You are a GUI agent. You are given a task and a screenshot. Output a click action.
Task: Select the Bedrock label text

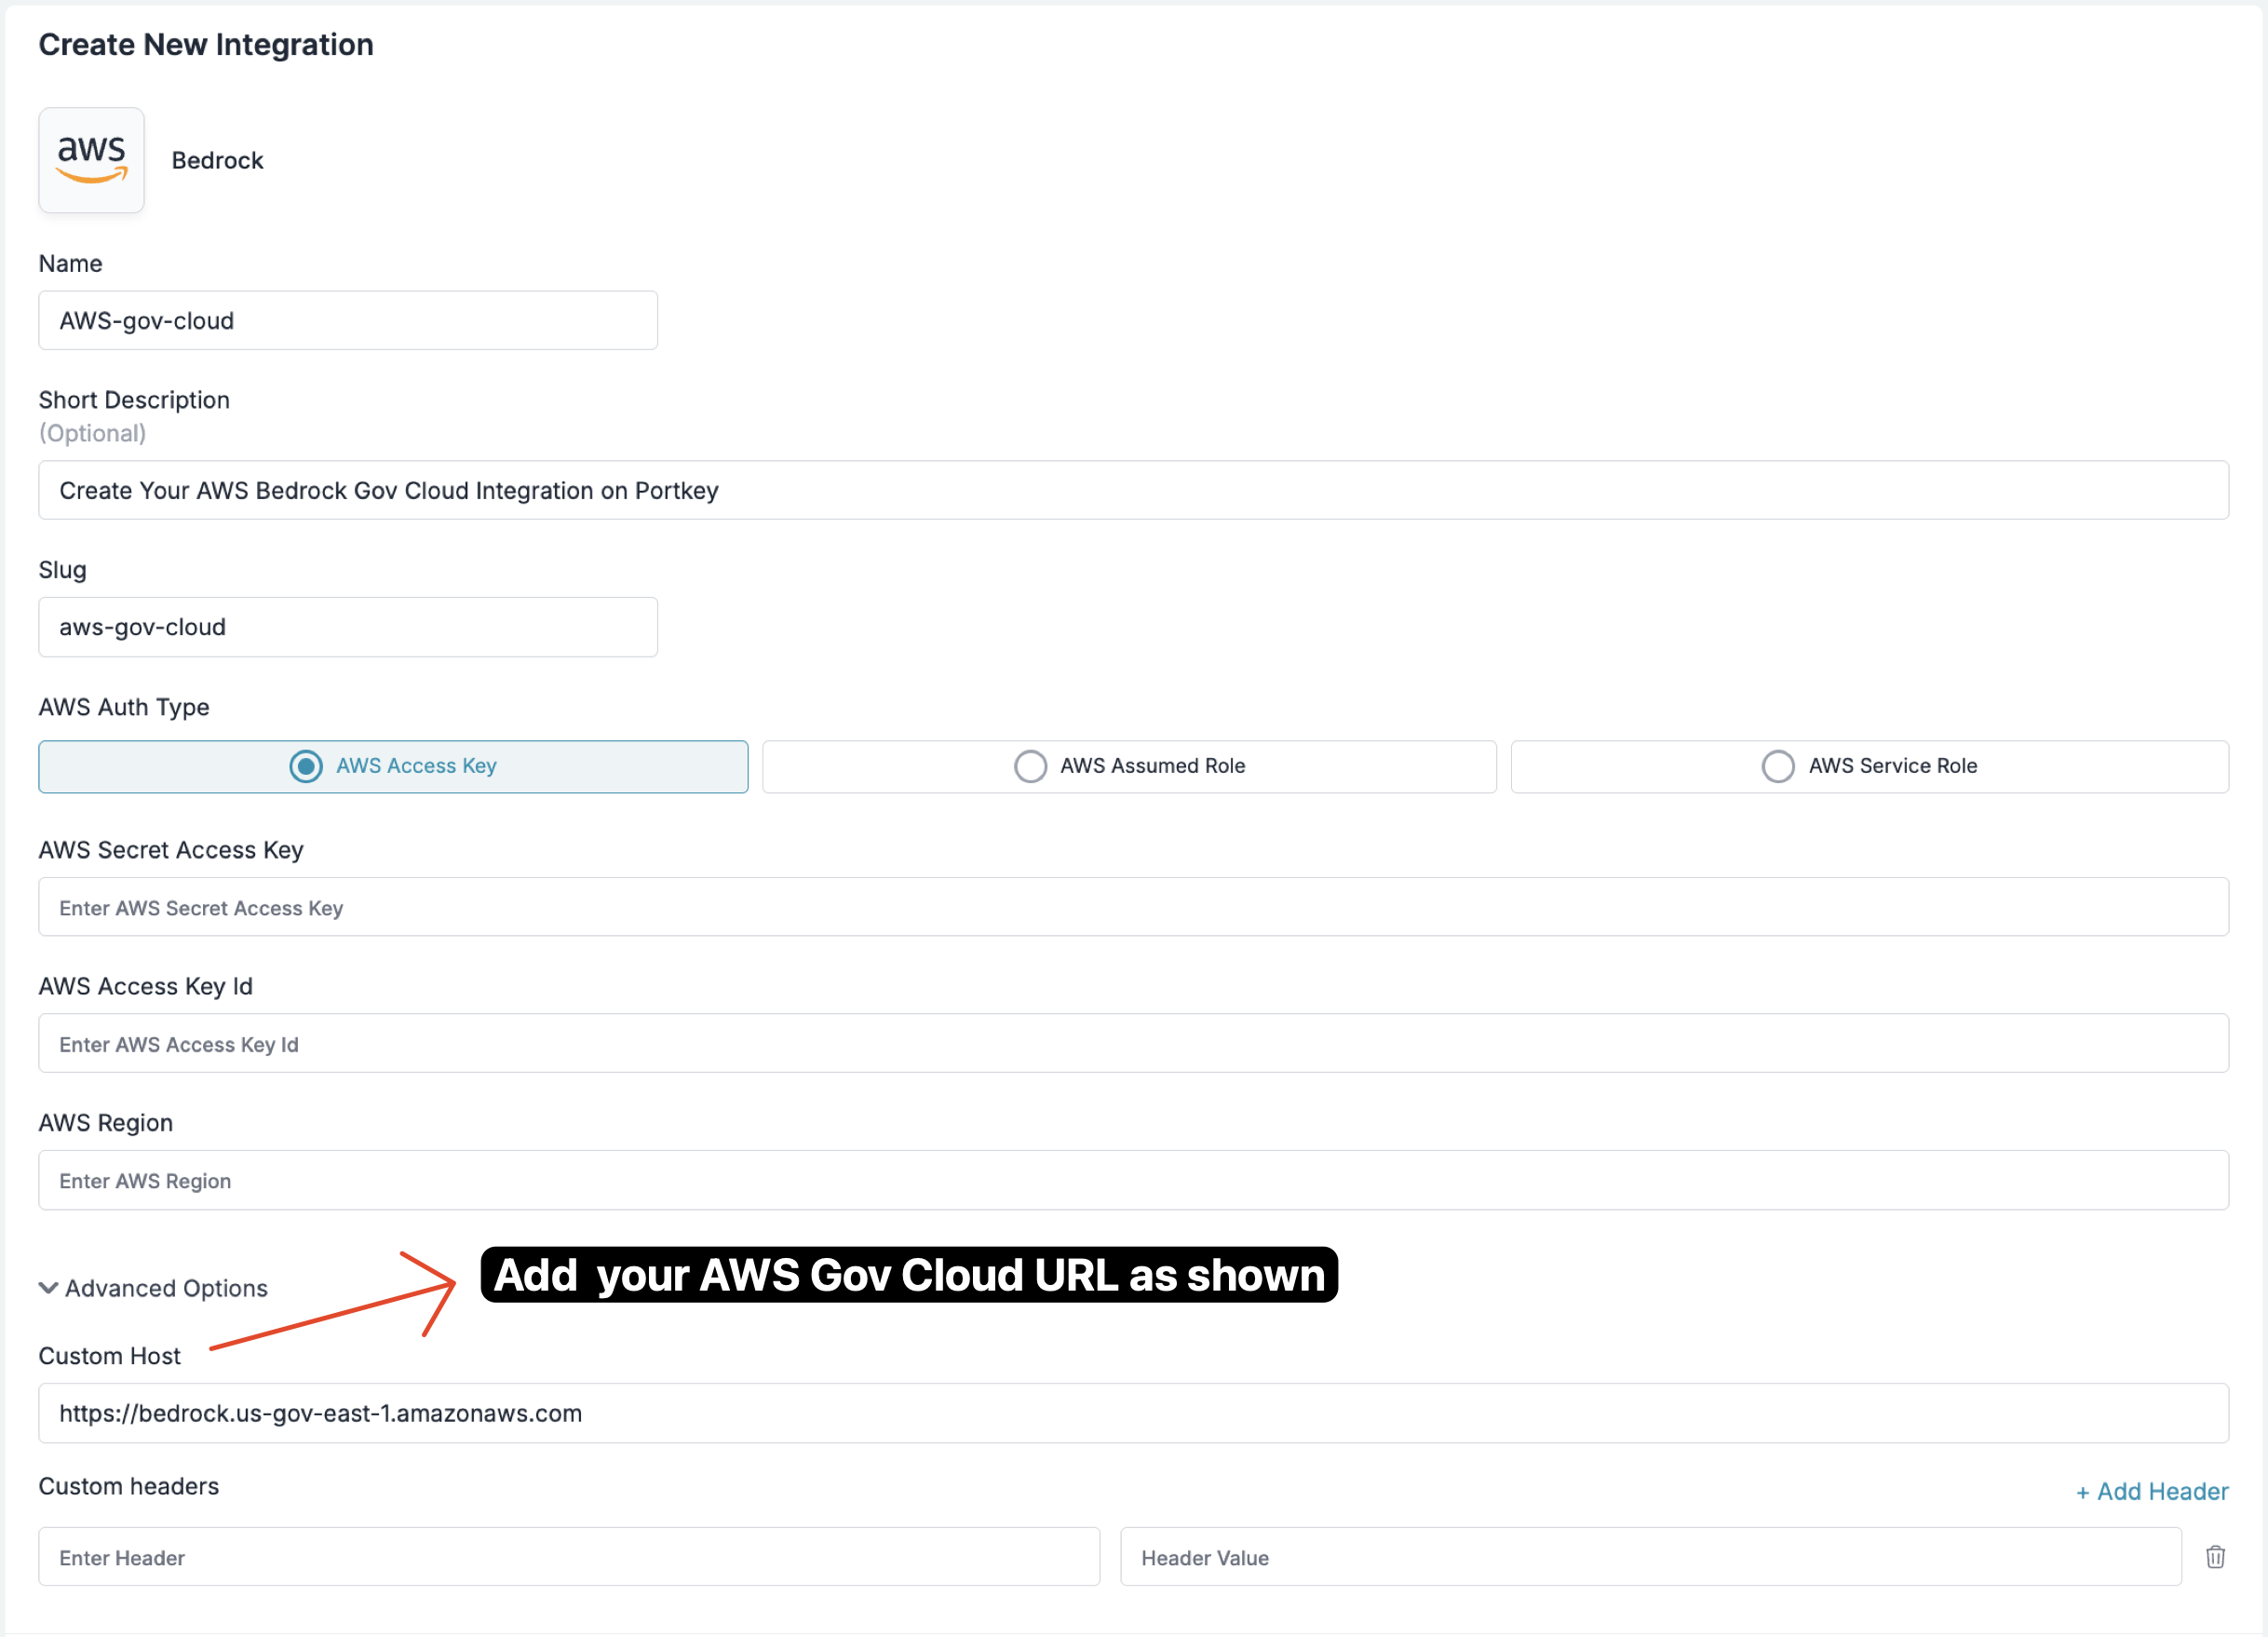pos(217,160)
